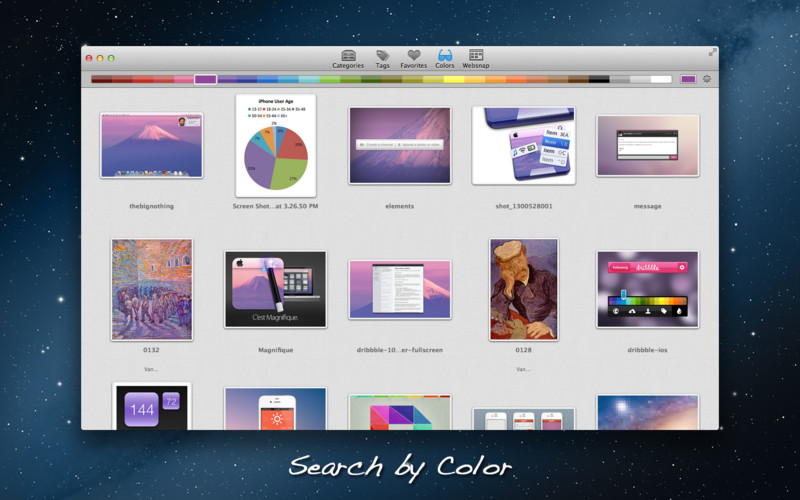
Task: Pick the black swatch in the color bar
Action: pos(598,79)
